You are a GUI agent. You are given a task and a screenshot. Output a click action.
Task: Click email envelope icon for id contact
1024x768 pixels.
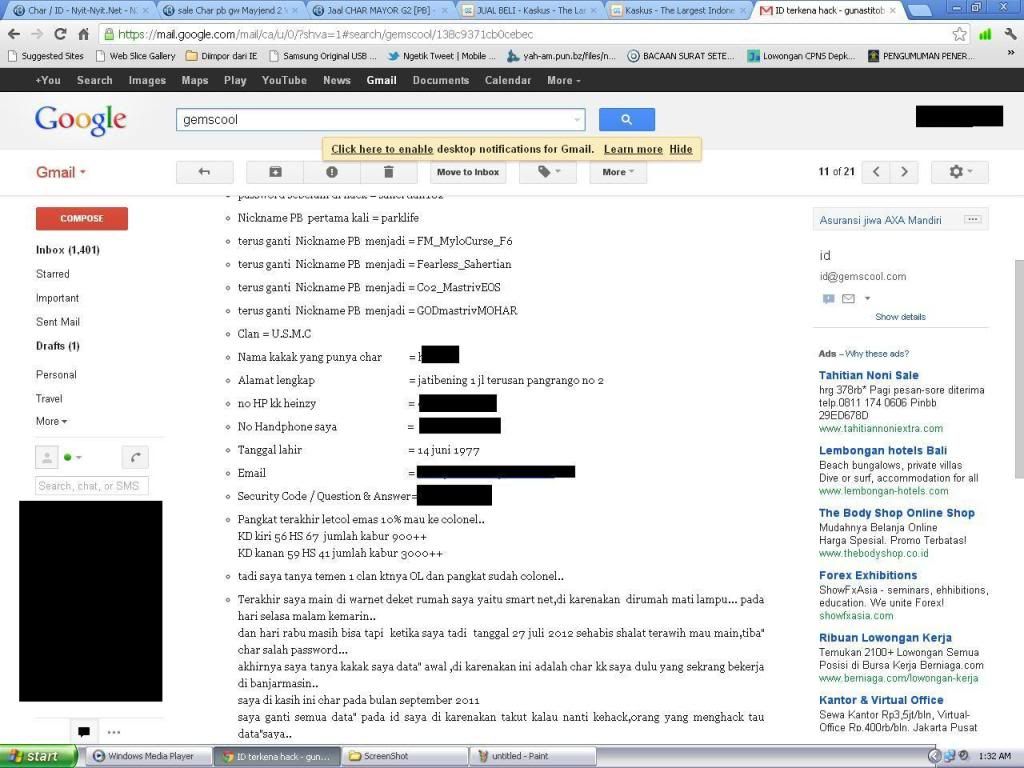(x=848, y=298)
